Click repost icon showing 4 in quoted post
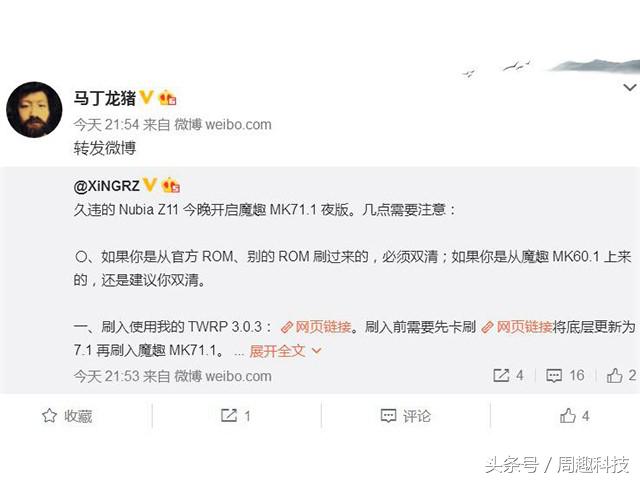This screenshot has height=480, width=640. (x=508, y=375)
